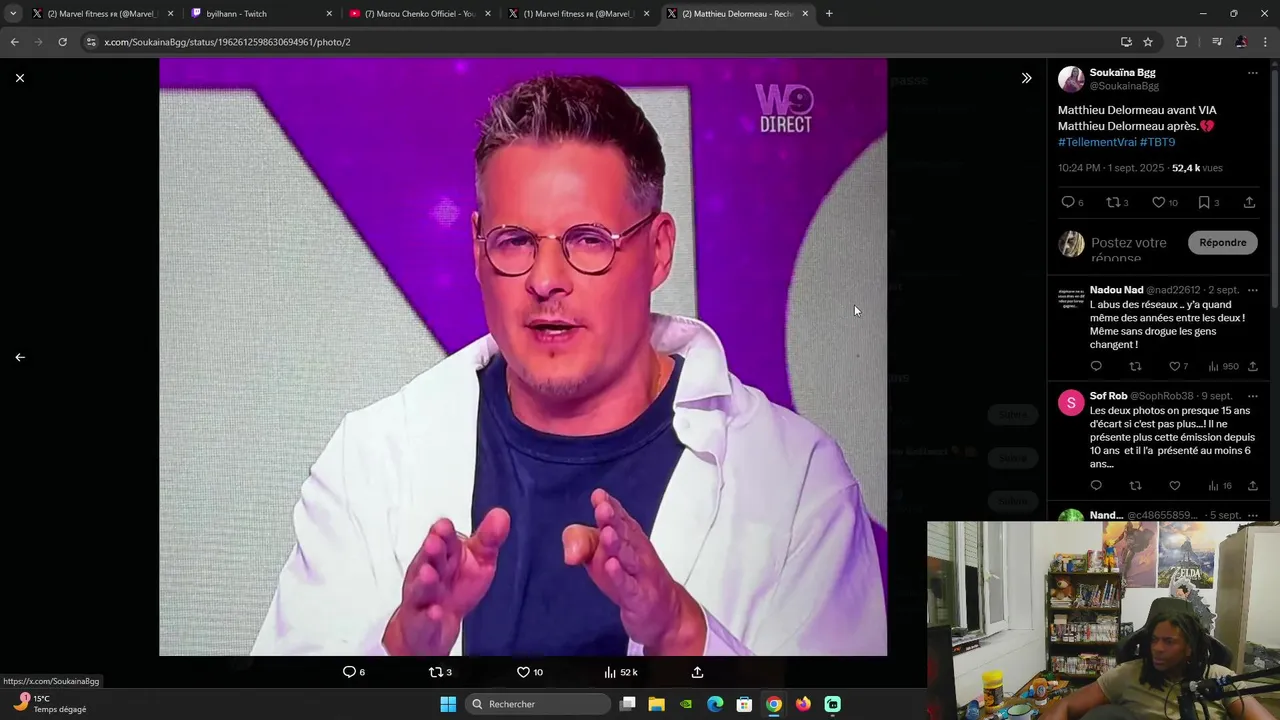The width and height of the screenshot is (1280, 720).
Task: Share Soukaïna's post from the side panel
Action: pos(1249,202)
